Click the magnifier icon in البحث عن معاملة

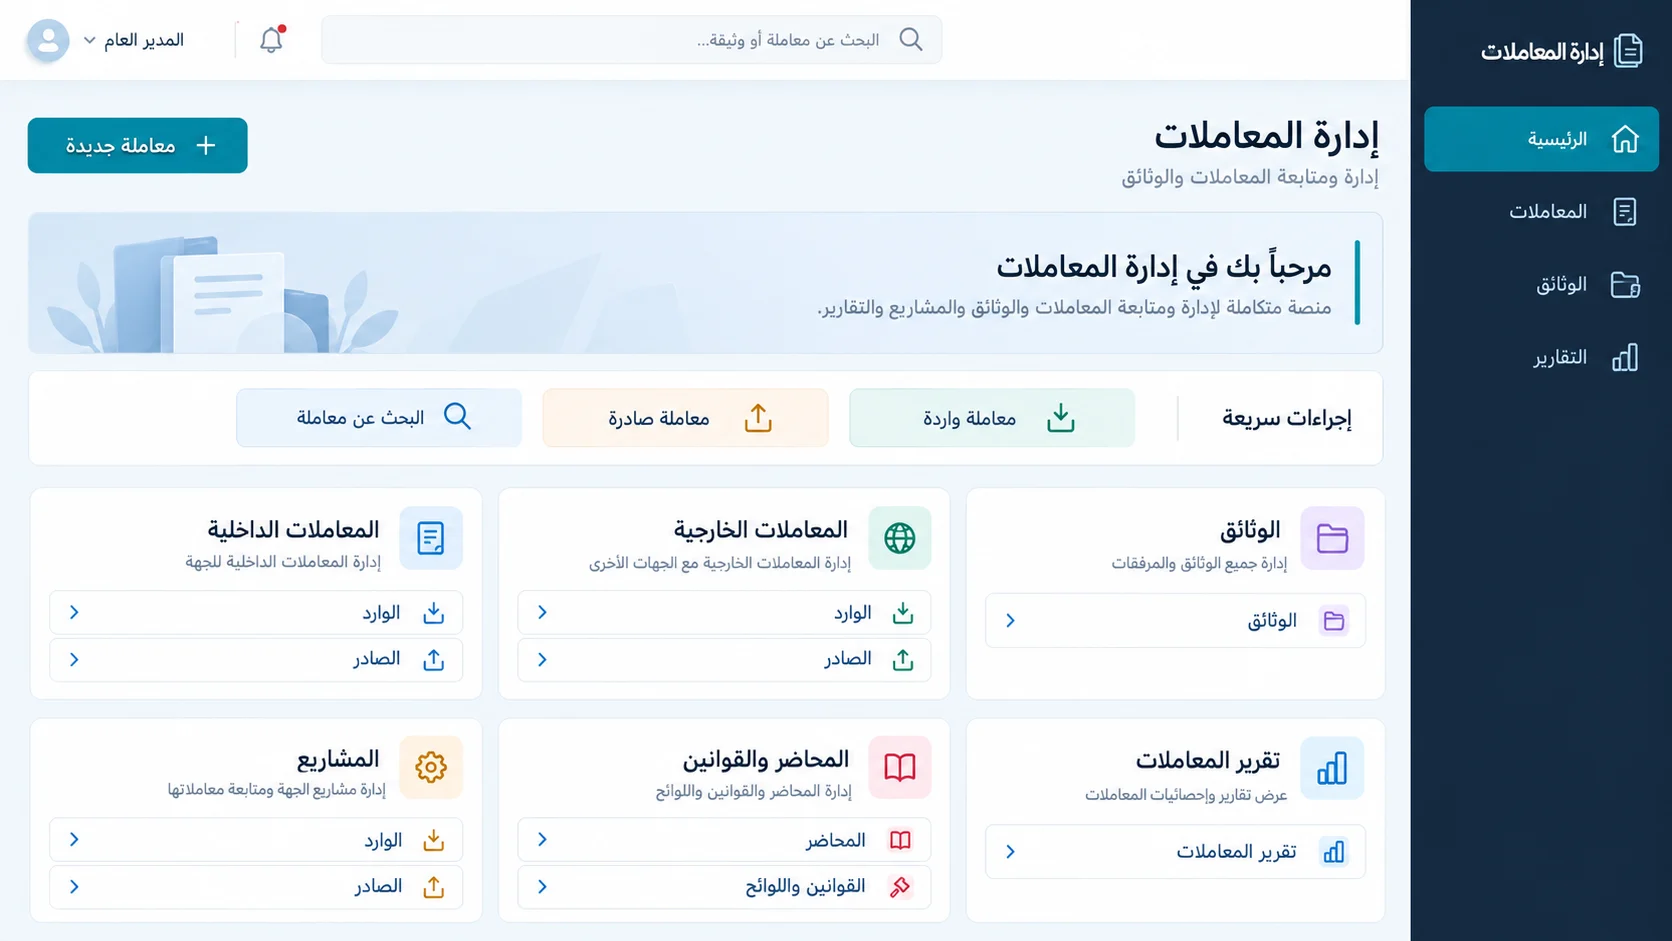point(457,417)
